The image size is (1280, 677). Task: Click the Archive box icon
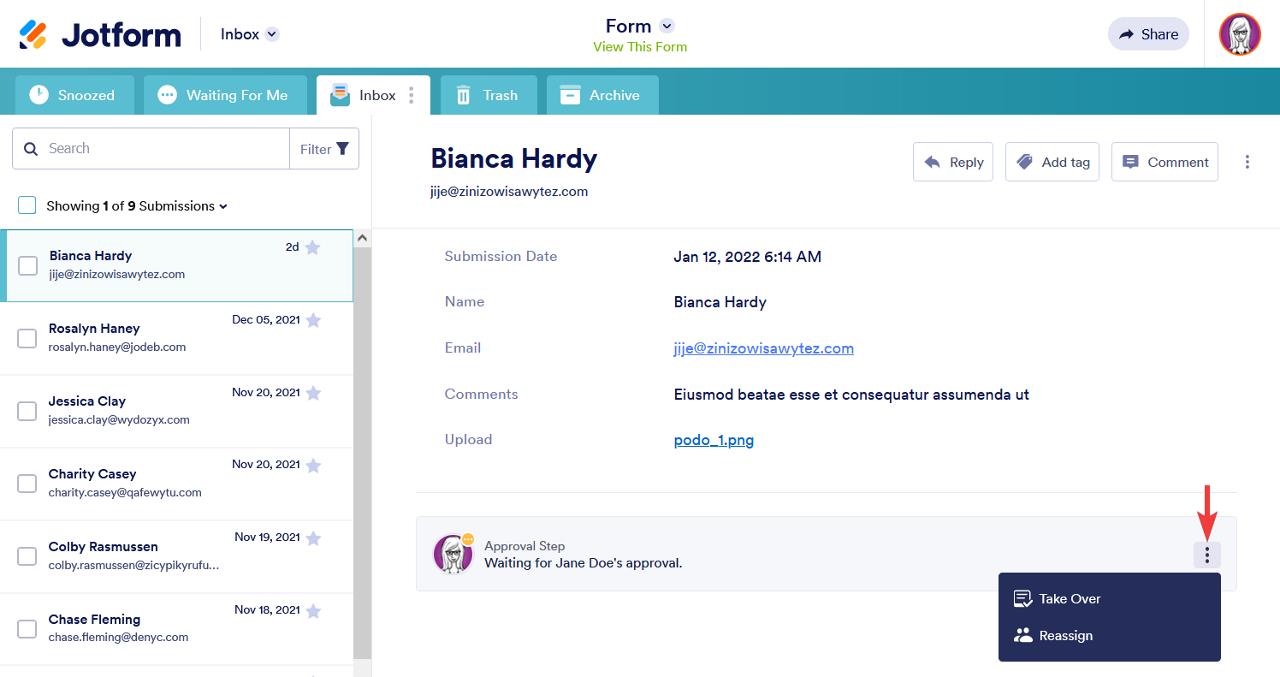pos(570,95)
